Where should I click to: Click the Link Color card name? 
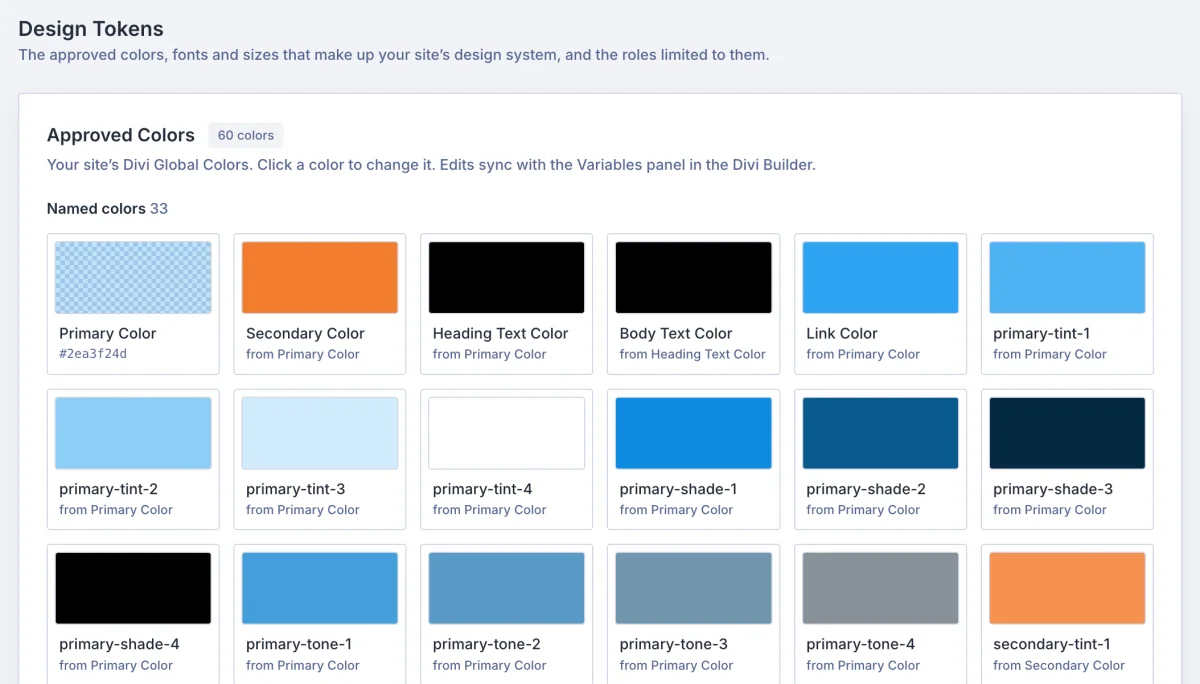pyautogui.click(x=842, y=333)
